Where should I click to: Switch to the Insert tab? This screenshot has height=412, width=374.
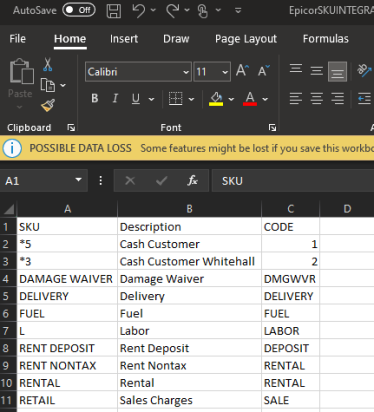tap(124, 39)
